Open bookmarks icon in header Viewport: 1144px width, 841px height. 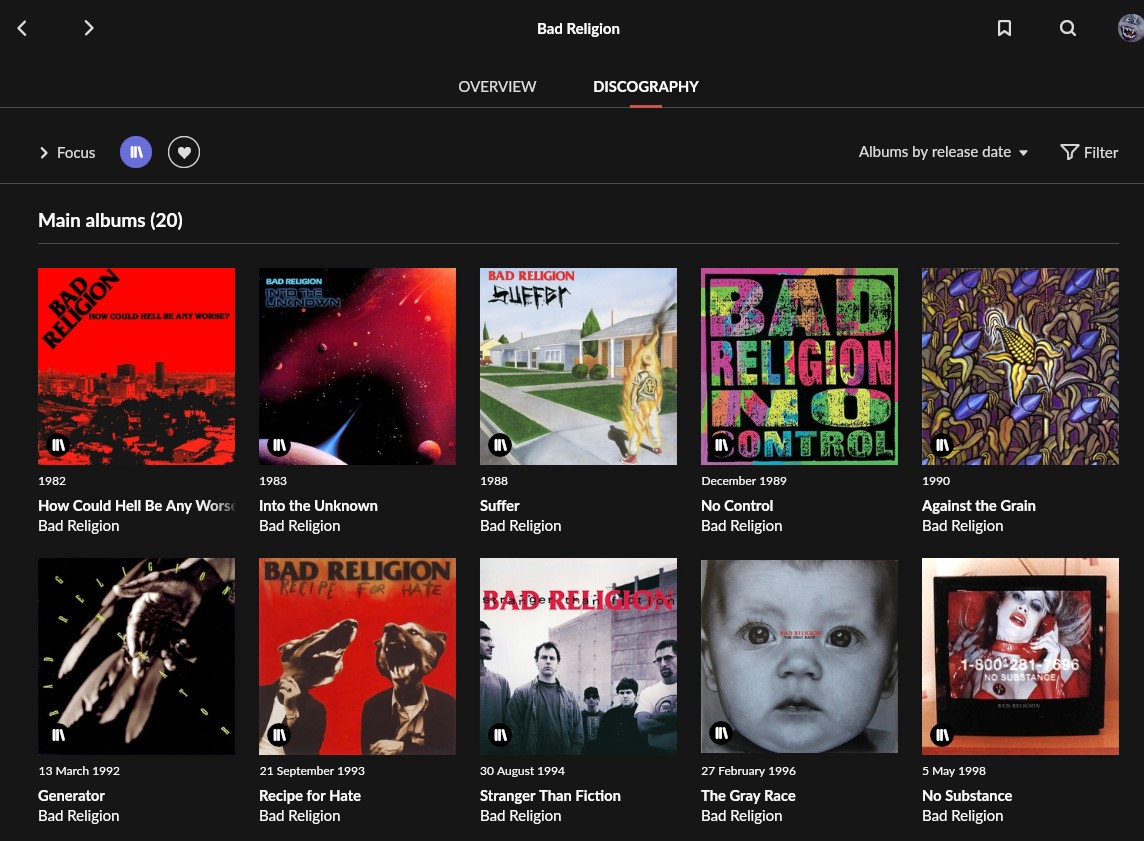point(1004,28)
